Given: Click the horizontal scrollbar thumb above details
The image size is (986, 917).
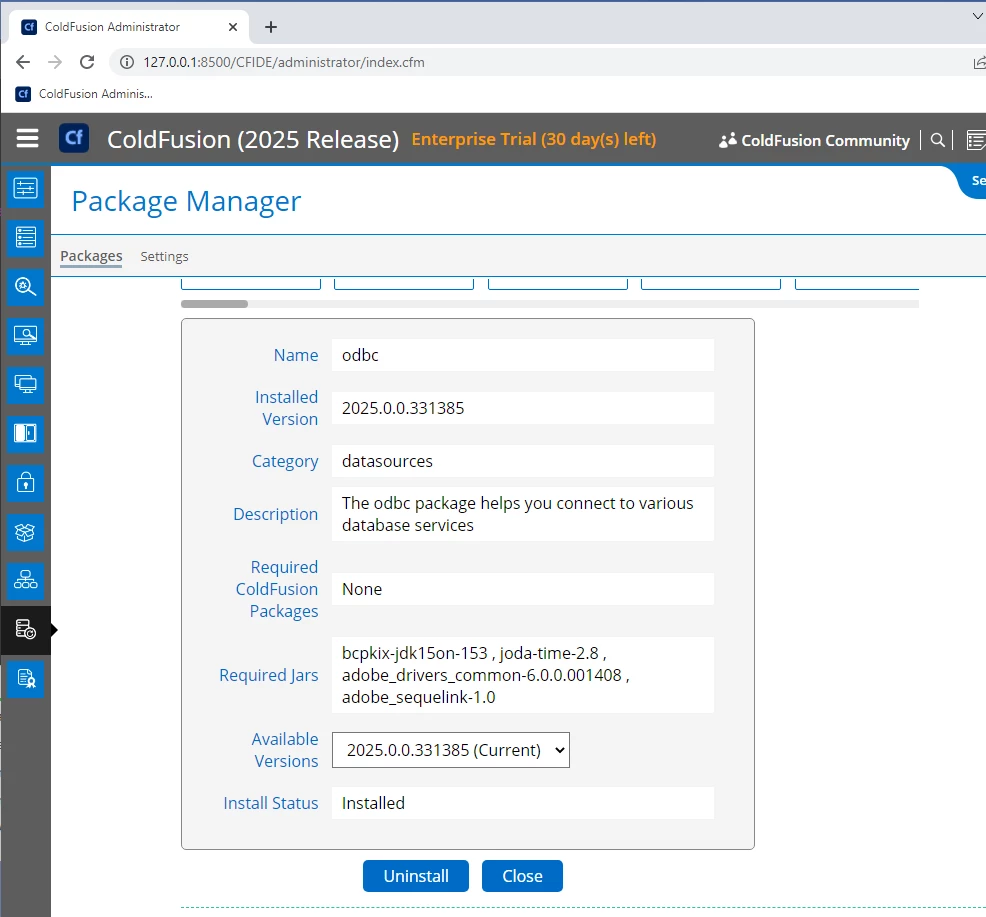Looking at the screenshot, I should click(x=214, y=304).
